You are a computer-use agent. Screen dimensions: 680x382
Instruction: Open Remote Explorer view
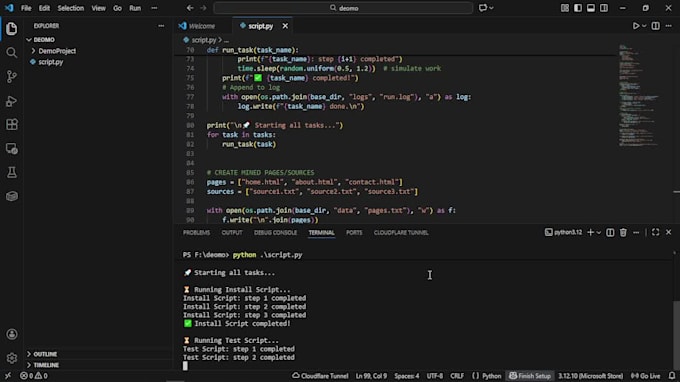tap(12, 149)
